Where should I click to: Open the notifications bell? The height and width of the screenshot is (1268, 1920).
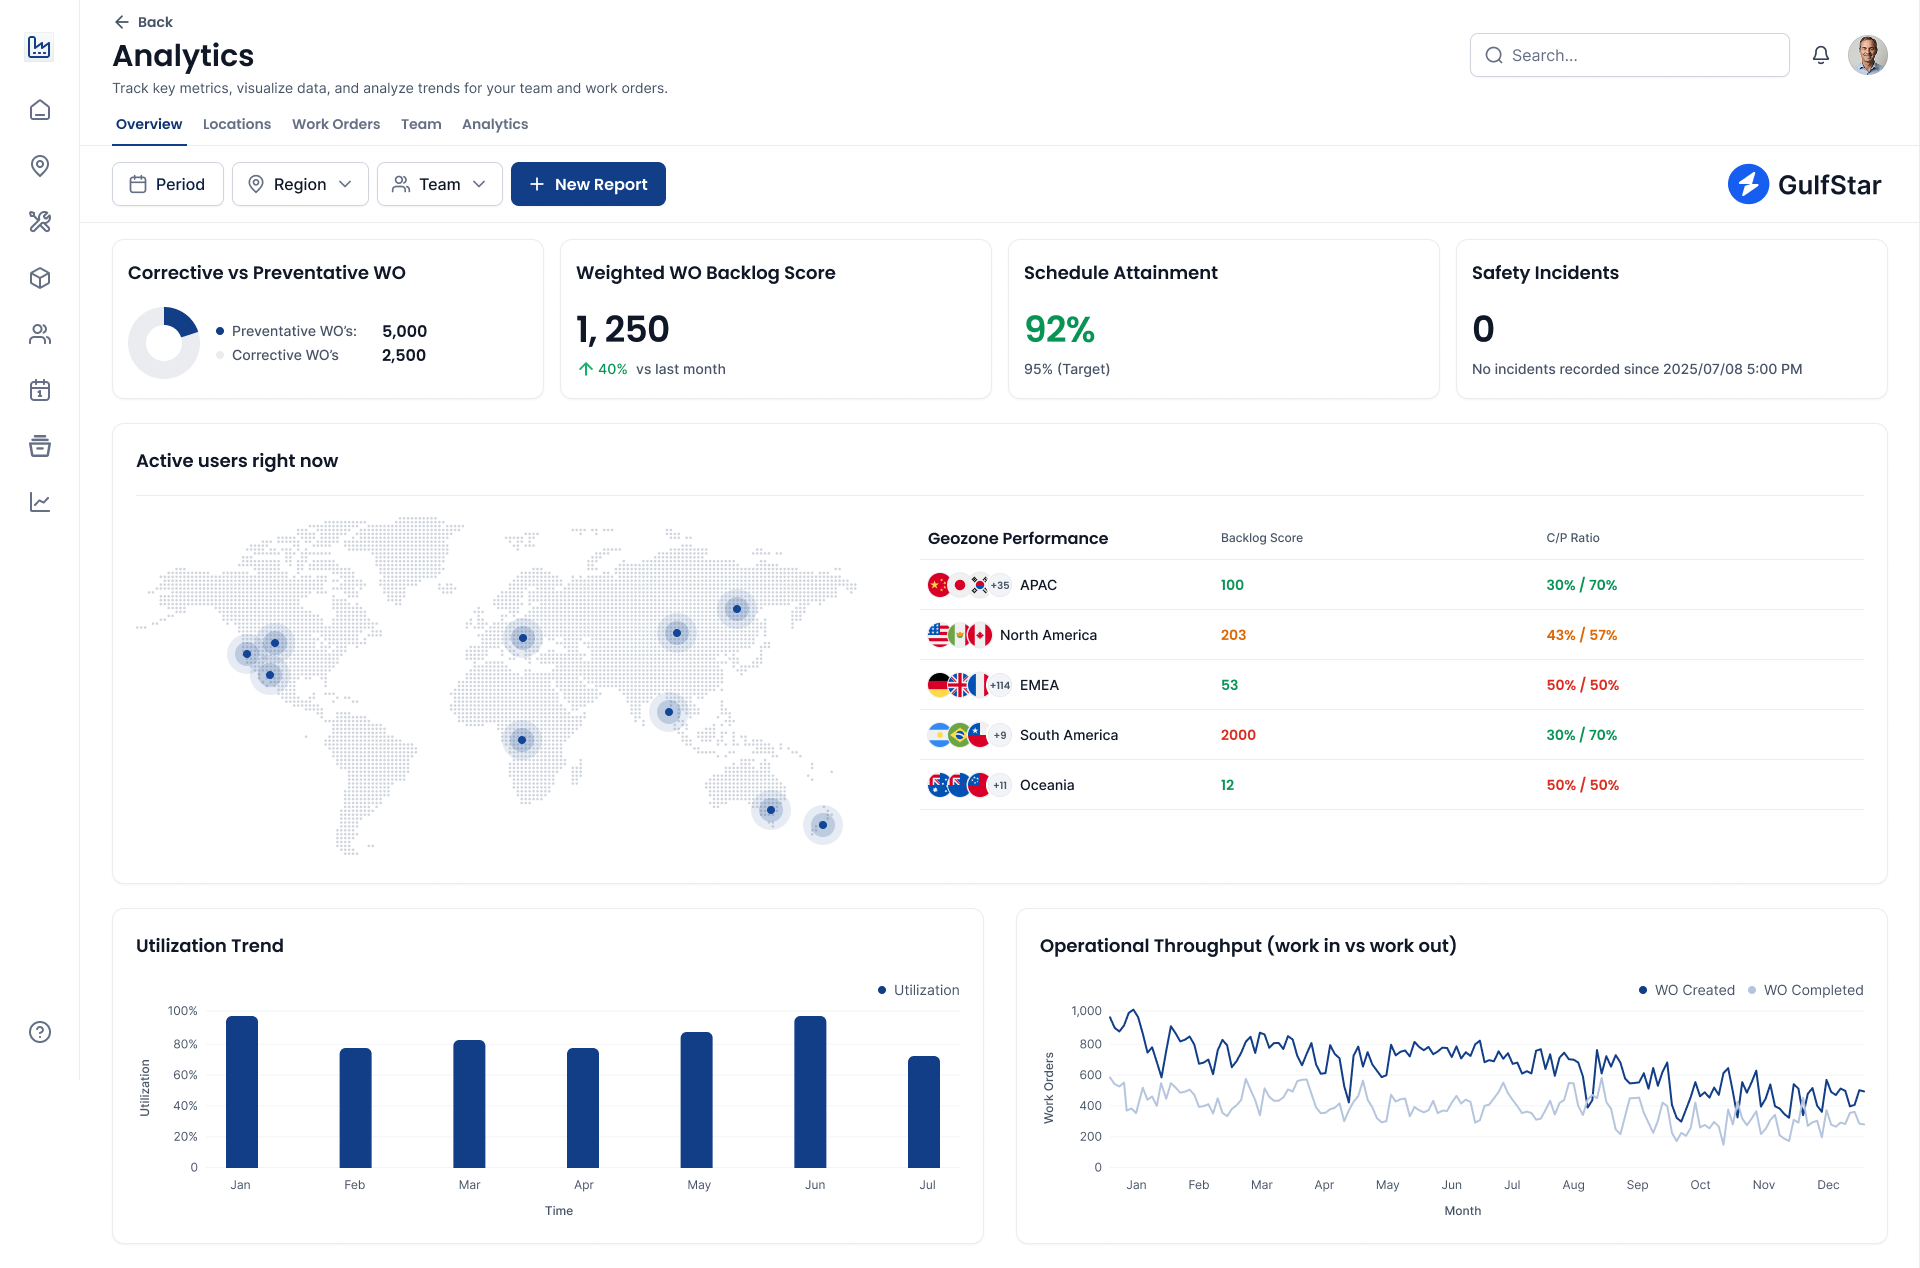[1820, 55]
